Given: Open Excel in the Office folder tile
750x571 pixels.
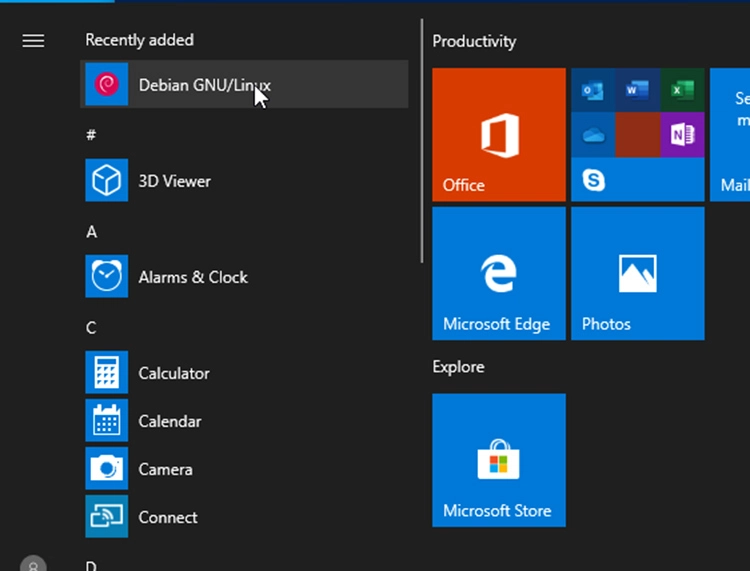Looking at the screenshot, I should point(683,90).
